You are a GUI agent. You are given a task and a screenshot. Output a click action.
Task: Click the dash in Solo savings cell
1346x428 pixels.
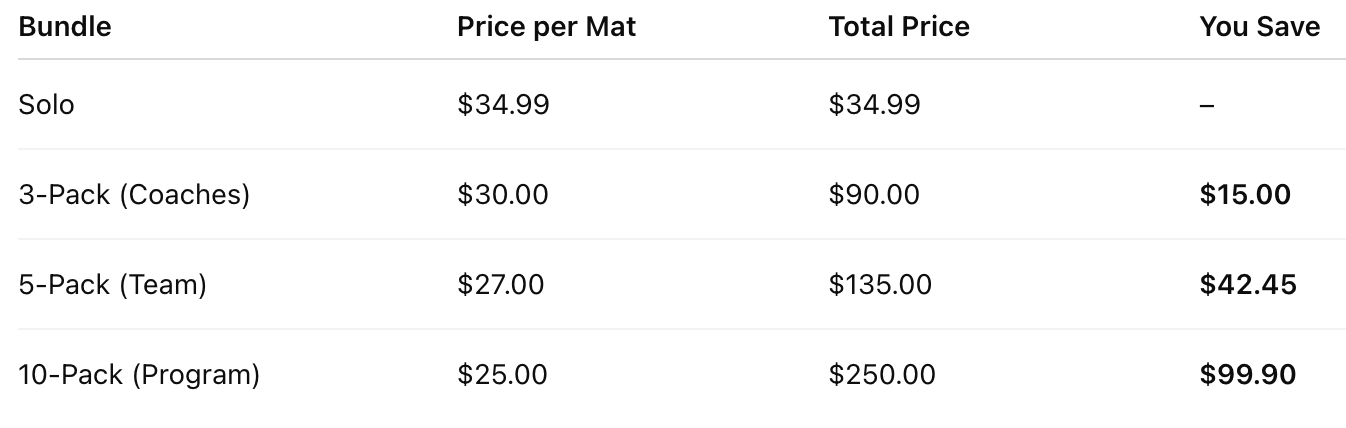1207,105
